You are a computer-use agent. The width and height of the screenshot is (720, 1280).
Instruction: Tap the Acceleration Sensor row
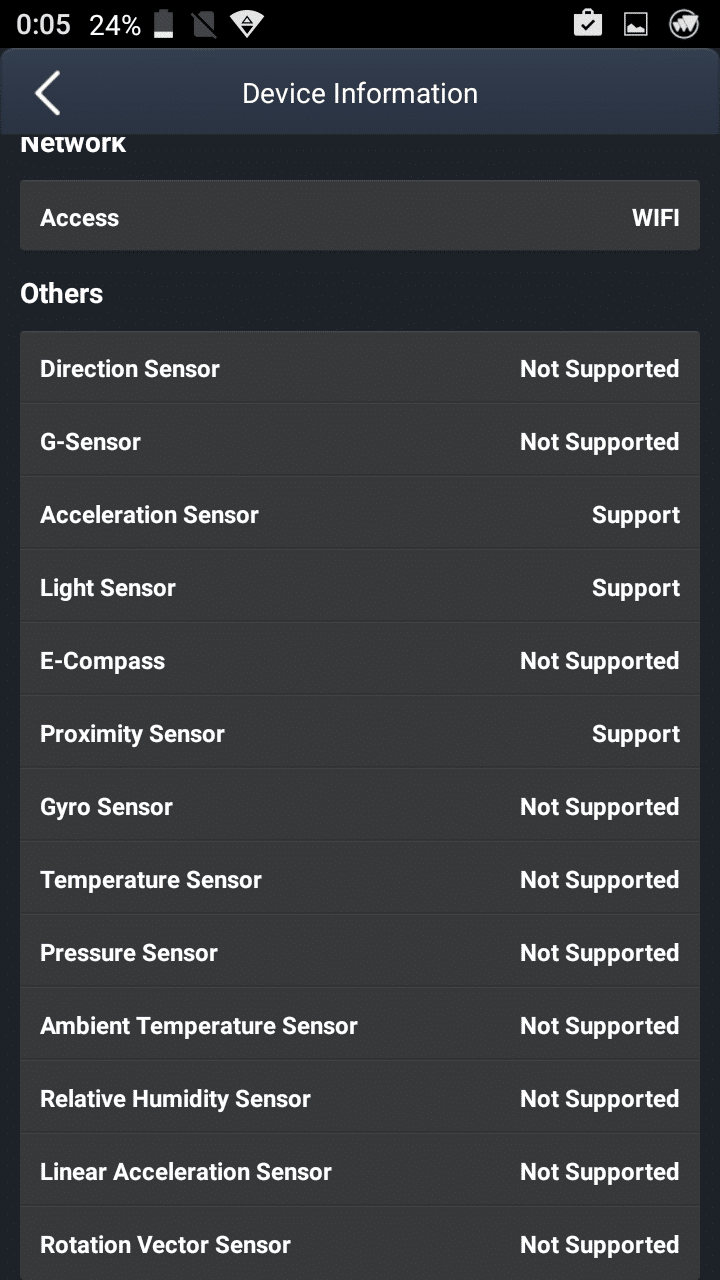[x=360, y=515]
